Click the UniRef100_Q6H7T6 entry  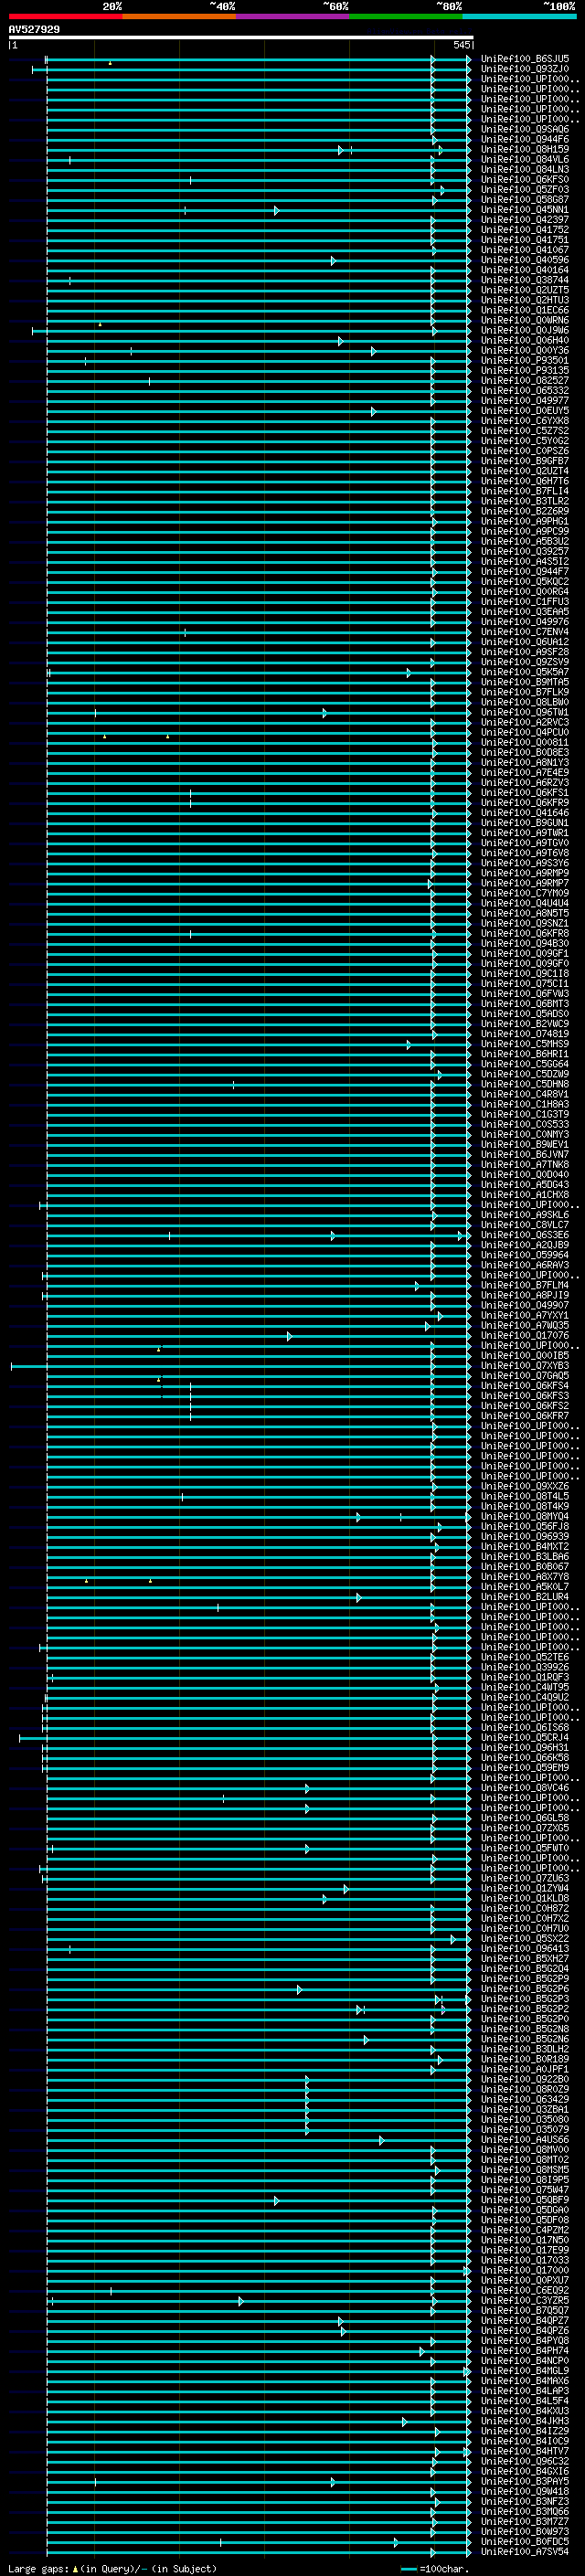point(525,481)
